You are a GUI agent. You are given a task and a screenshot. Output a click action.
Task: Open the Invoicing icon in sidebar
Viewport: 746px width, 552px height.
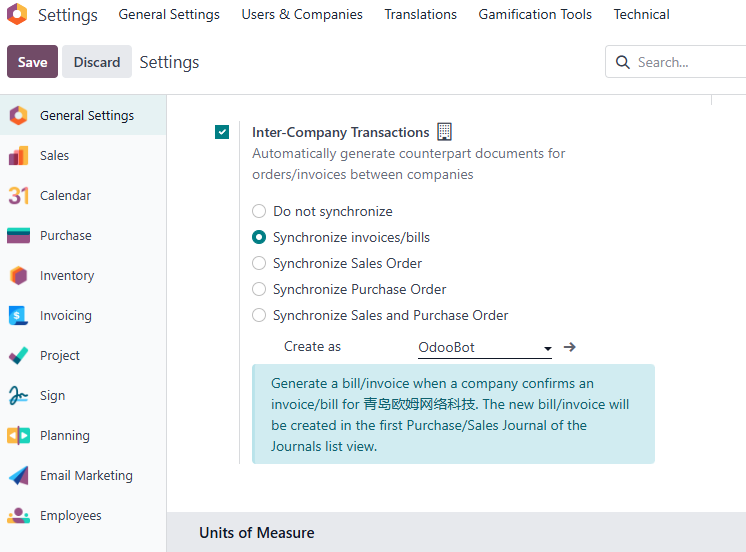pyautogui.click(x=19, y=315)
